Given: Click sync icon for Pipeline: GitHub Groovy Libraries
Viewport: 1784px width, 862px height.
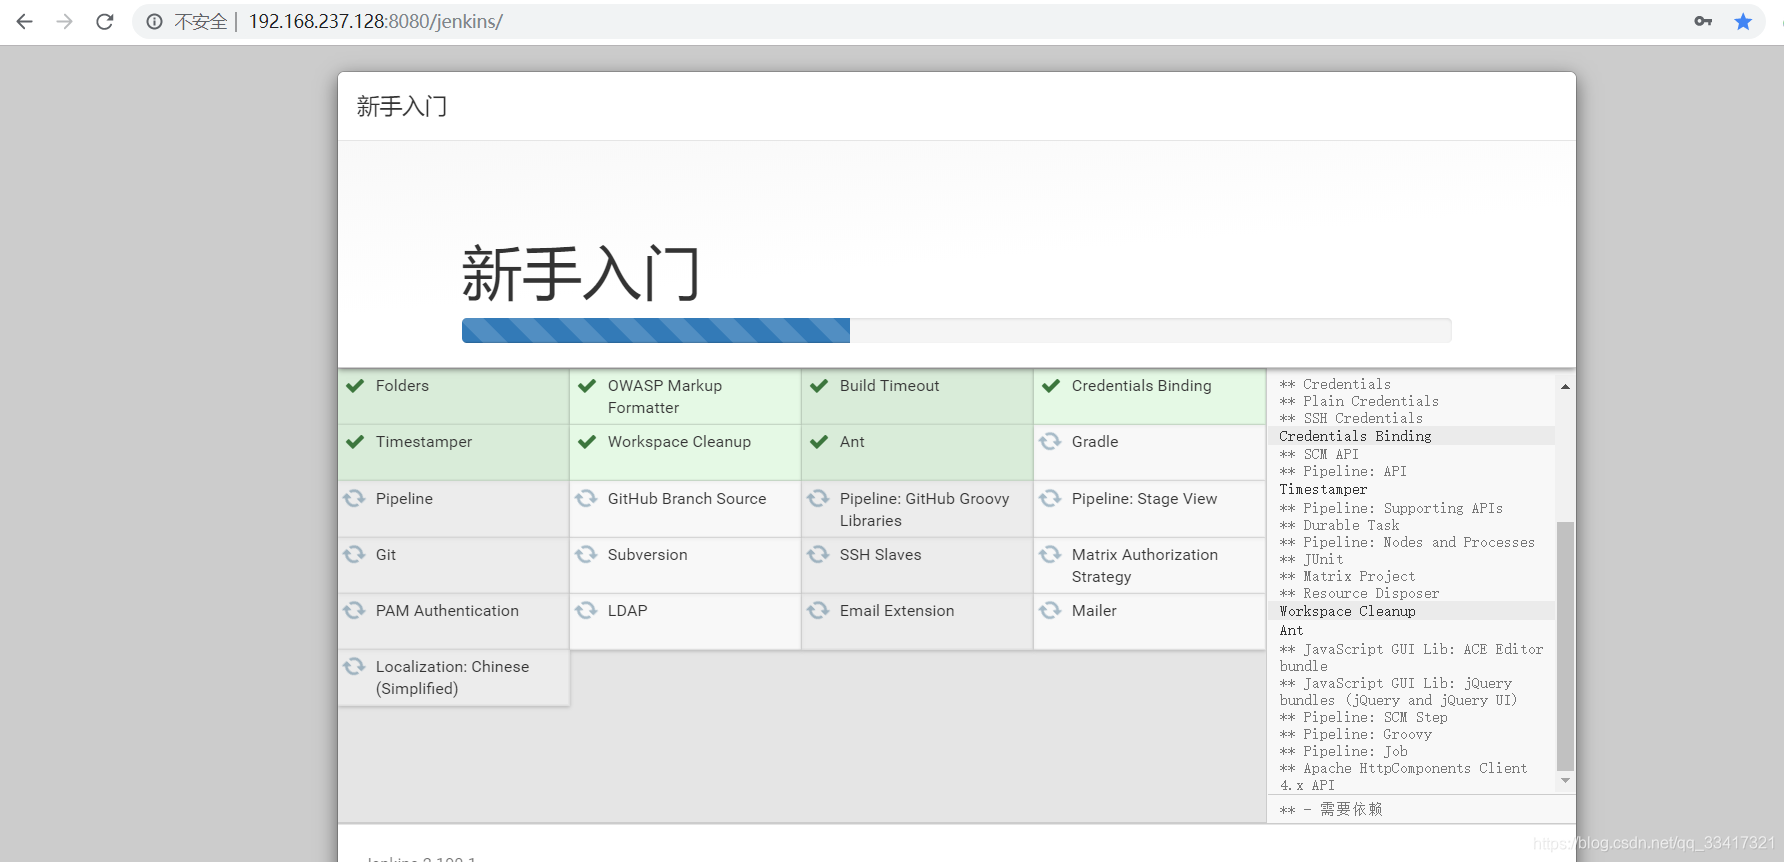Looking at the screenshot, I should pyautogui.click(x=818, y=498).
